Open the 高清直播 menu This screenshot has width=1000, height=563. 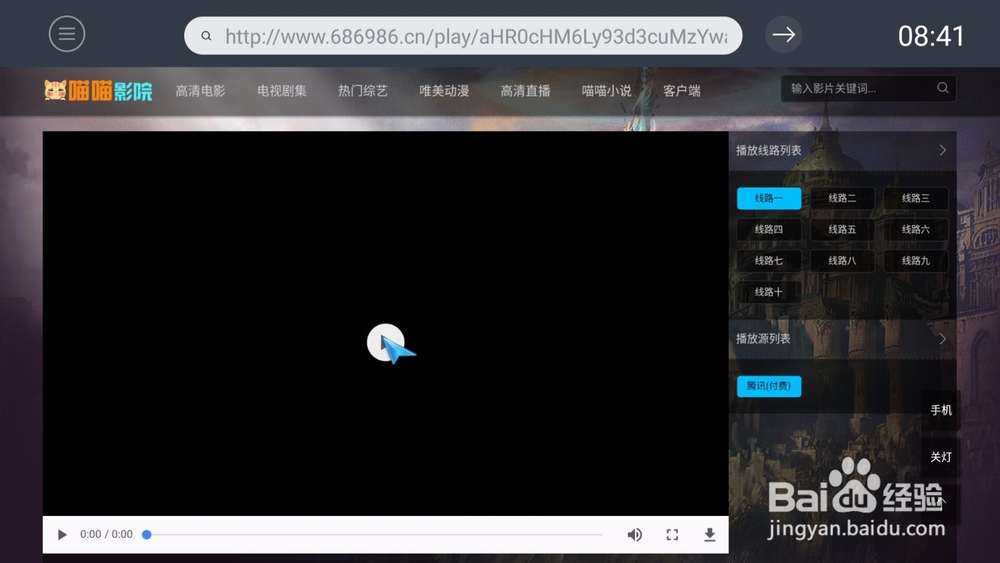525,91
